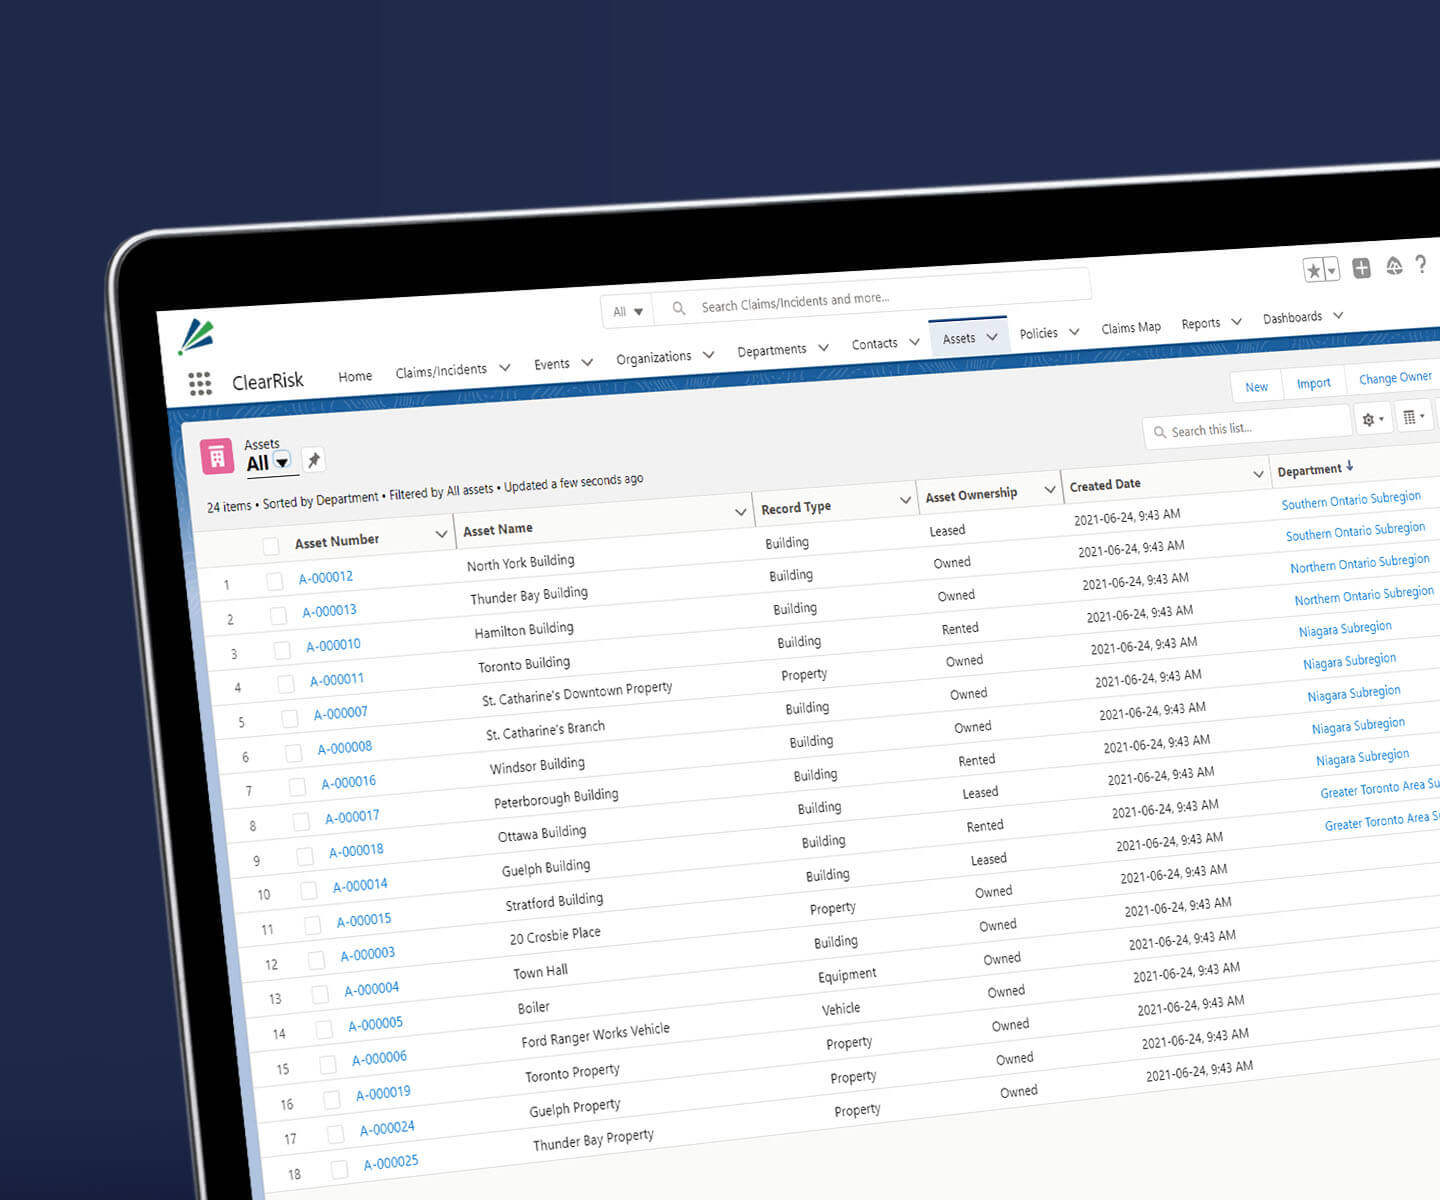Check the box for A-000012
Screen dimensions: 1440x1200
click(x=275, y=581)
